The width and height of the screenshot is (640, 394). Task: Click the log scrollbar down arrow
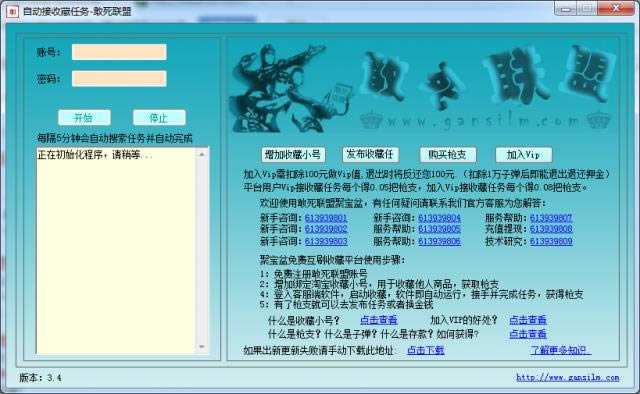[x=202, y=347]
